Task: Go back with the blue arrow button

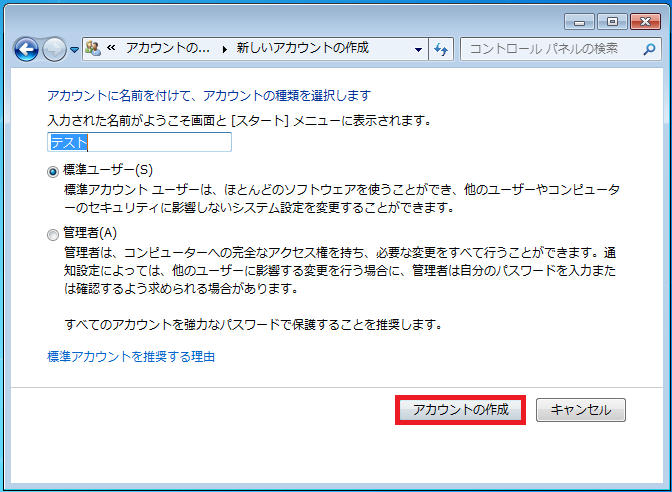Action: 26,49
